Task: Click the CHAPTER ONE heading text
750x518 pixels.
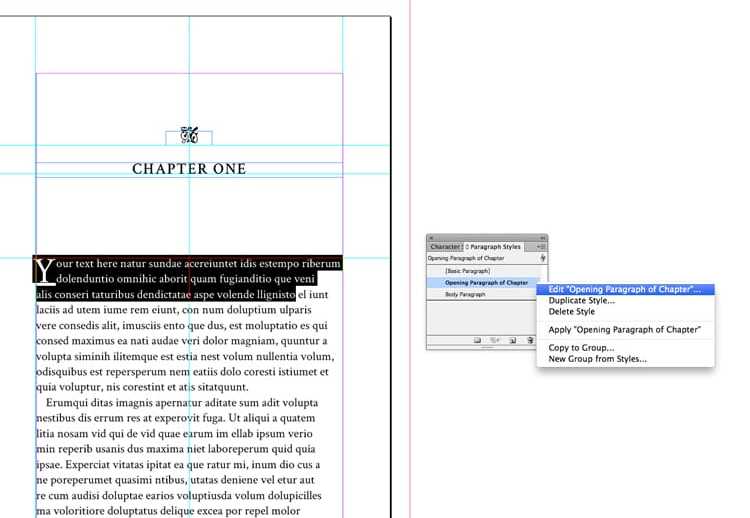Action: click(189, 169)
